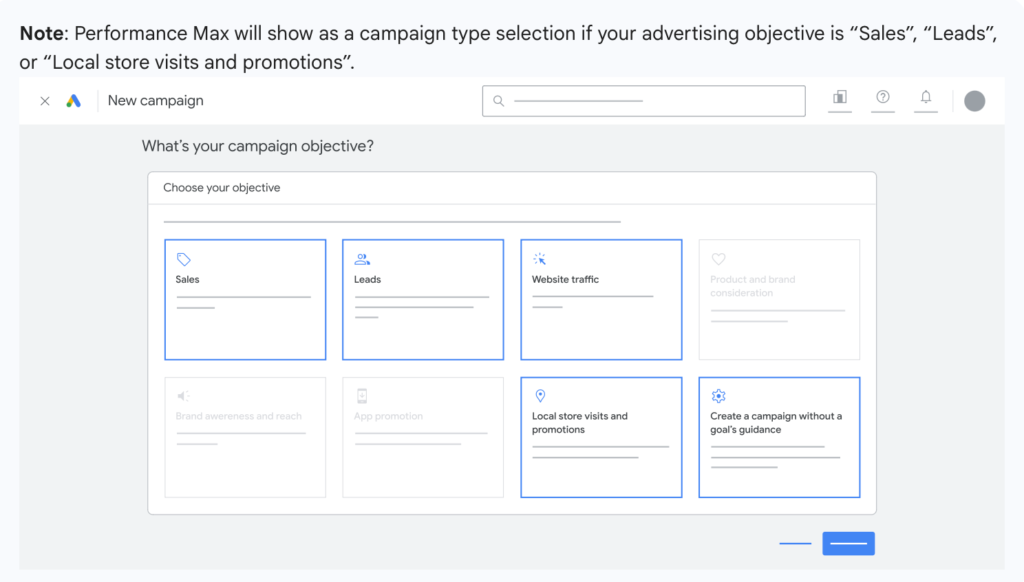This screenshot has width=1024, height=582.
Task: Choose Create a campaign without goal's guidance
Action: point(779,437)
